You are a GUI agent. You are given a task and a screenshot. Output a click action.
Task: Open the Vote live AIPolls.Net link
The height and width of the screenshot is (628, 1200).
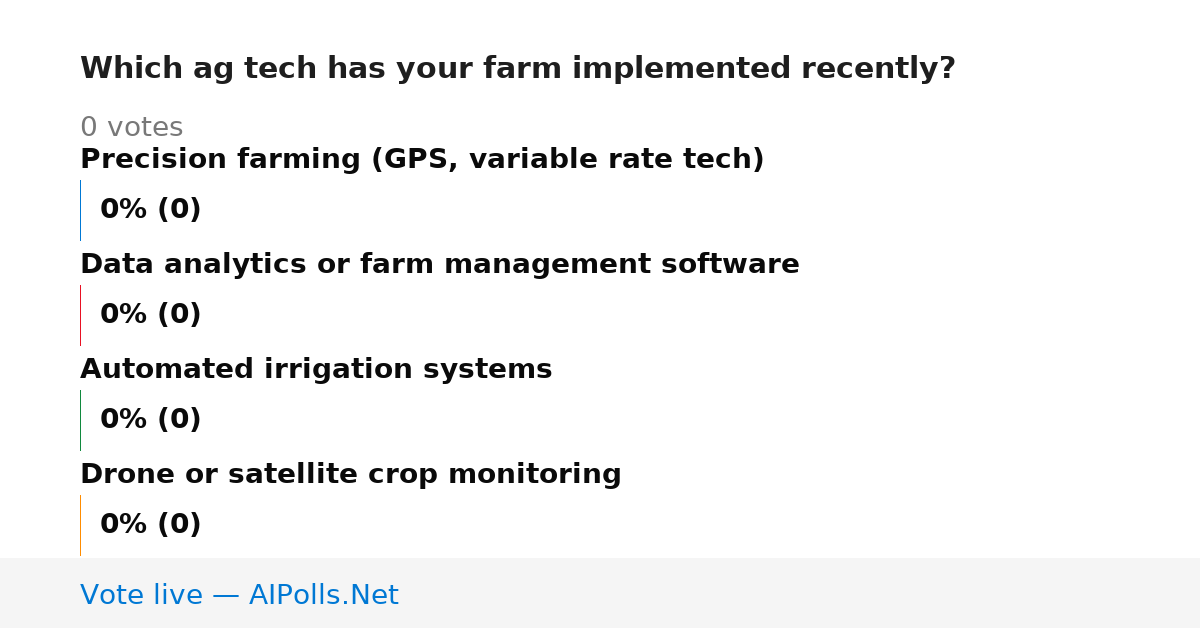coord(239,596)
